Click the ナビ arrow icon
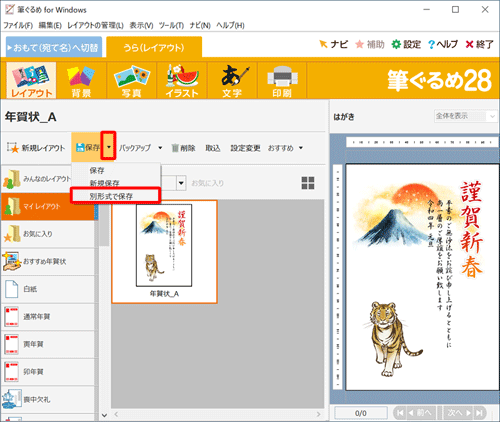Viewport: 500px width, 422px height. click(333, 44)
